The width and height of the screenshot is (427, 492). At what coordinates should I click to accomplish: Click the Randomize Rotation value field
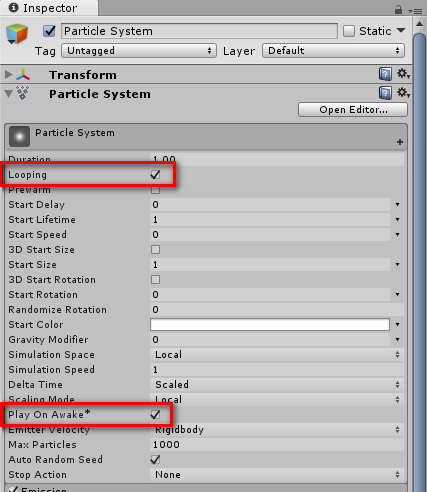pos(277,310)
